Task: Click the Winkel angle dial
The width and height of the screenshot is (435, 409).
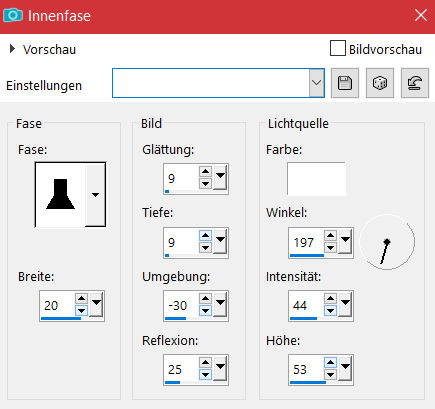Action: [387, 242]
